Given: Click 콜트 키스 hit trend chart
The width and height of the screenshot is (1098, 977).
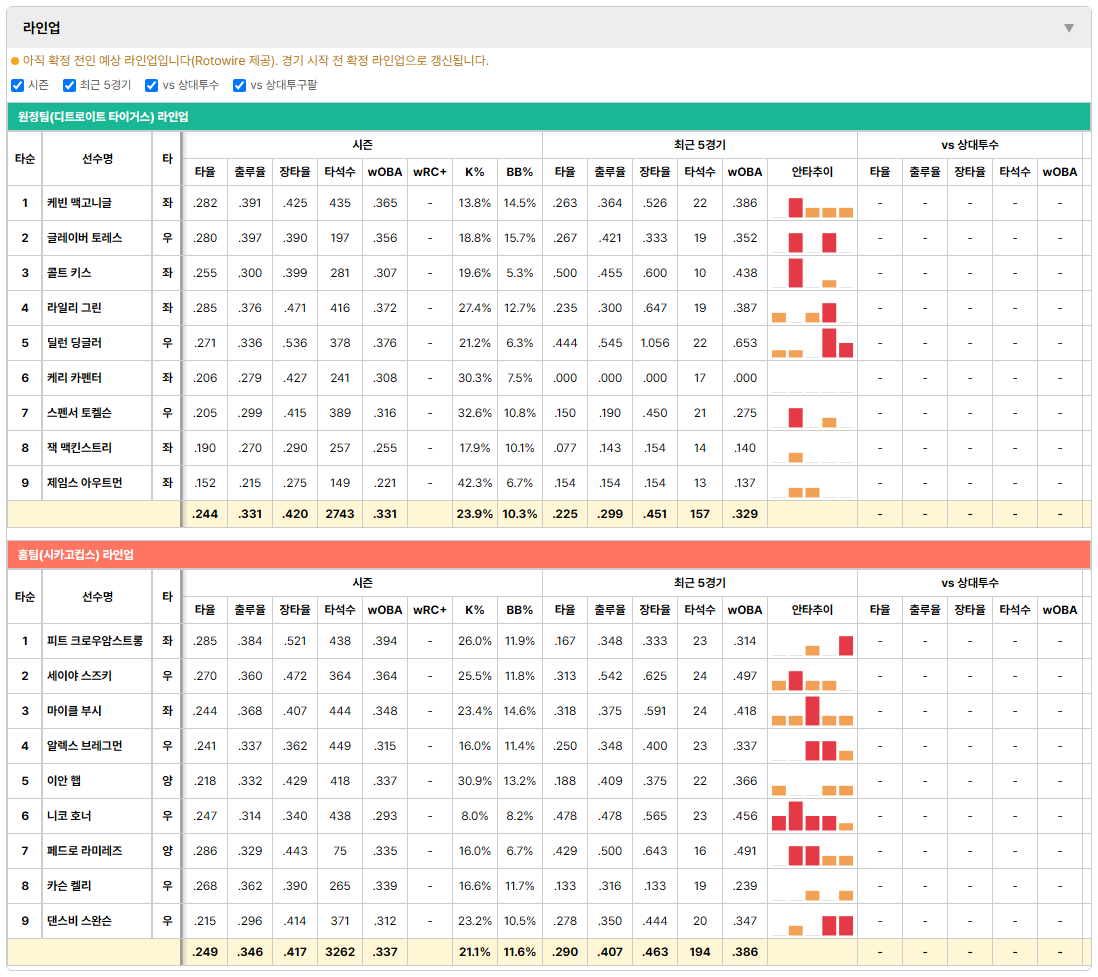Looking at the screenshot, I should click(x=812, y=273).
